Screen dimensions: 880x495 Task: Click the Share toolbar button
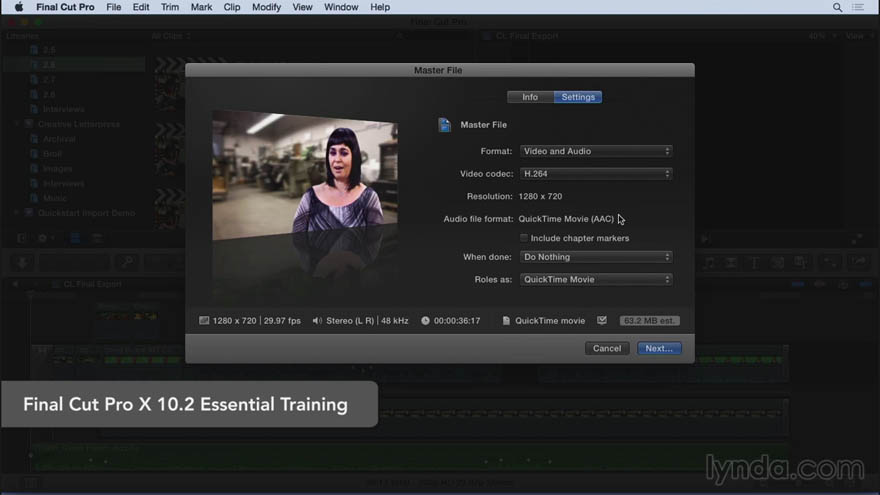point(859,262)
